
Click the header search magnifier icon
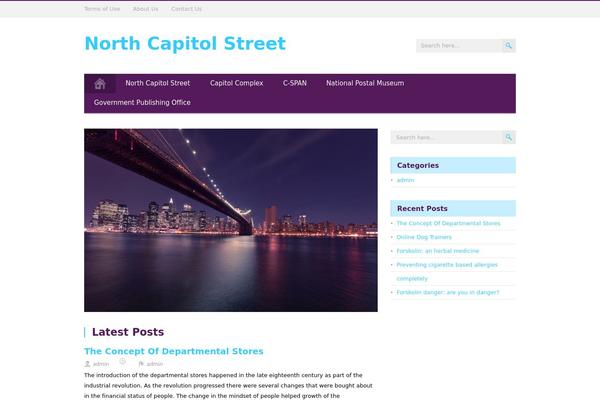point(509,46)
